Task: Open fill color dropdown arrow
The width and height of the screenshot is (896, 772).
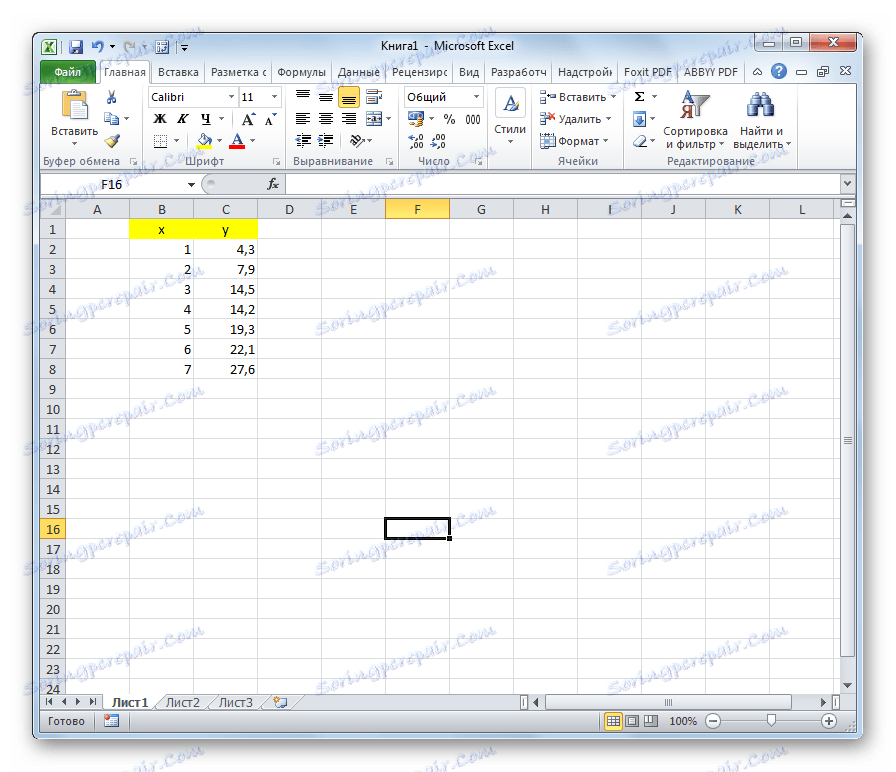Action: click(x=219, y=141)
